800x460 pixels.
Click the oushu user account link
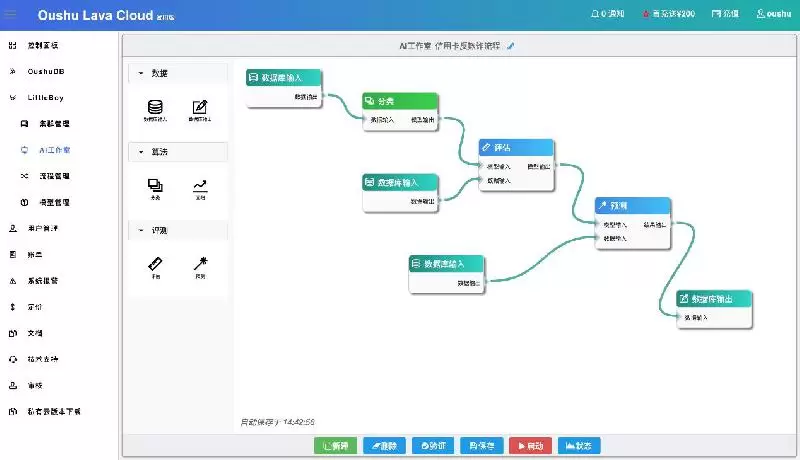point(773,15)
